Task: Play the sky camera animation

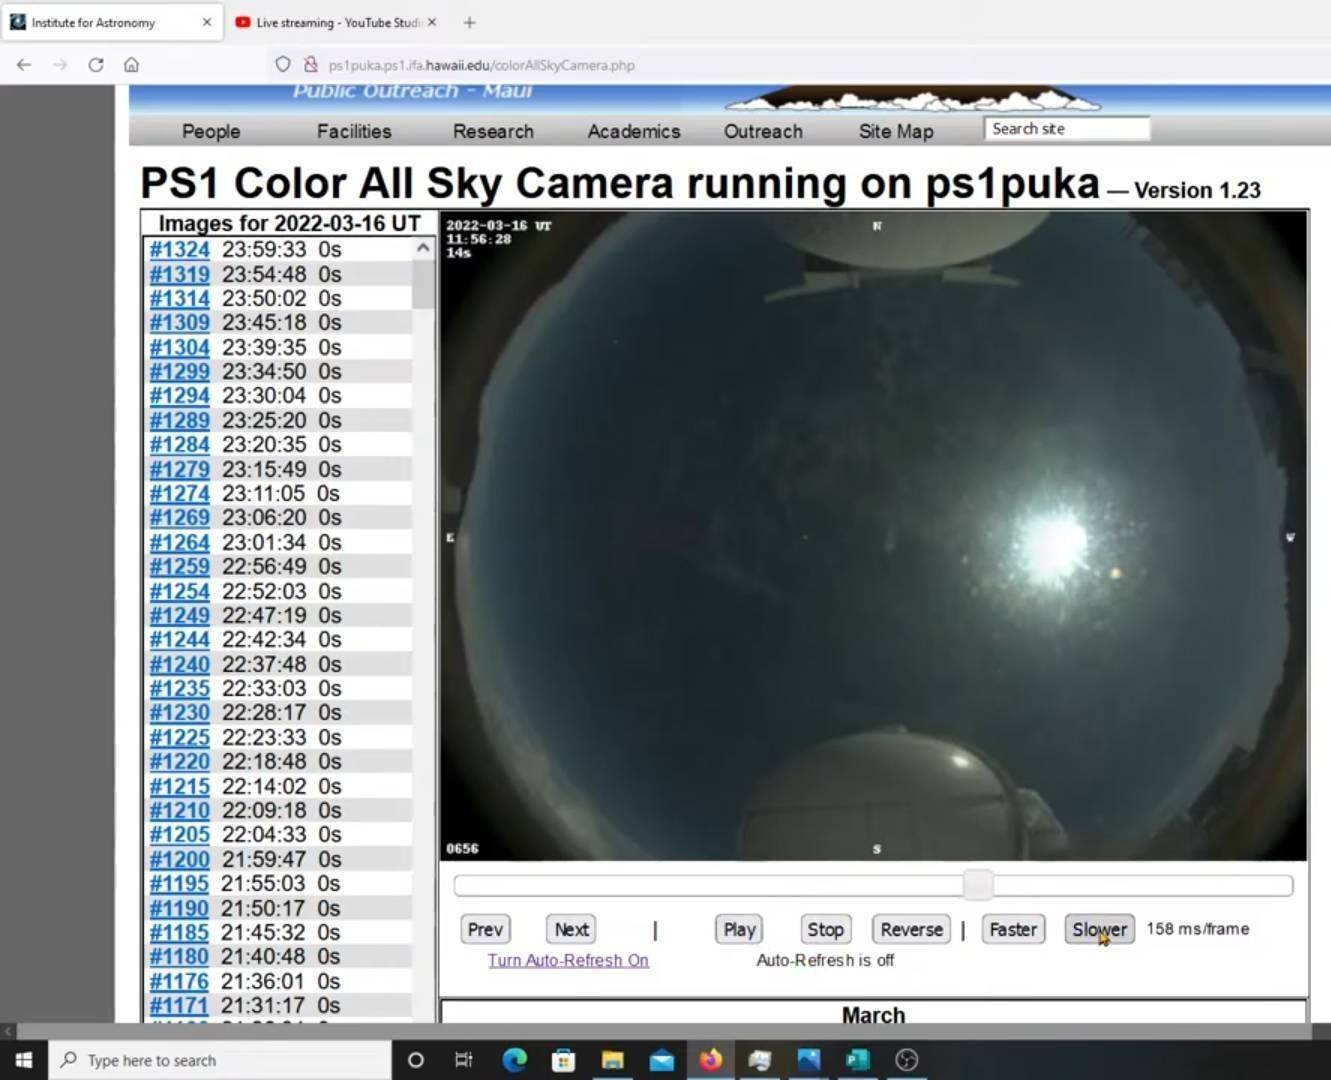Action: pos(739,930)
